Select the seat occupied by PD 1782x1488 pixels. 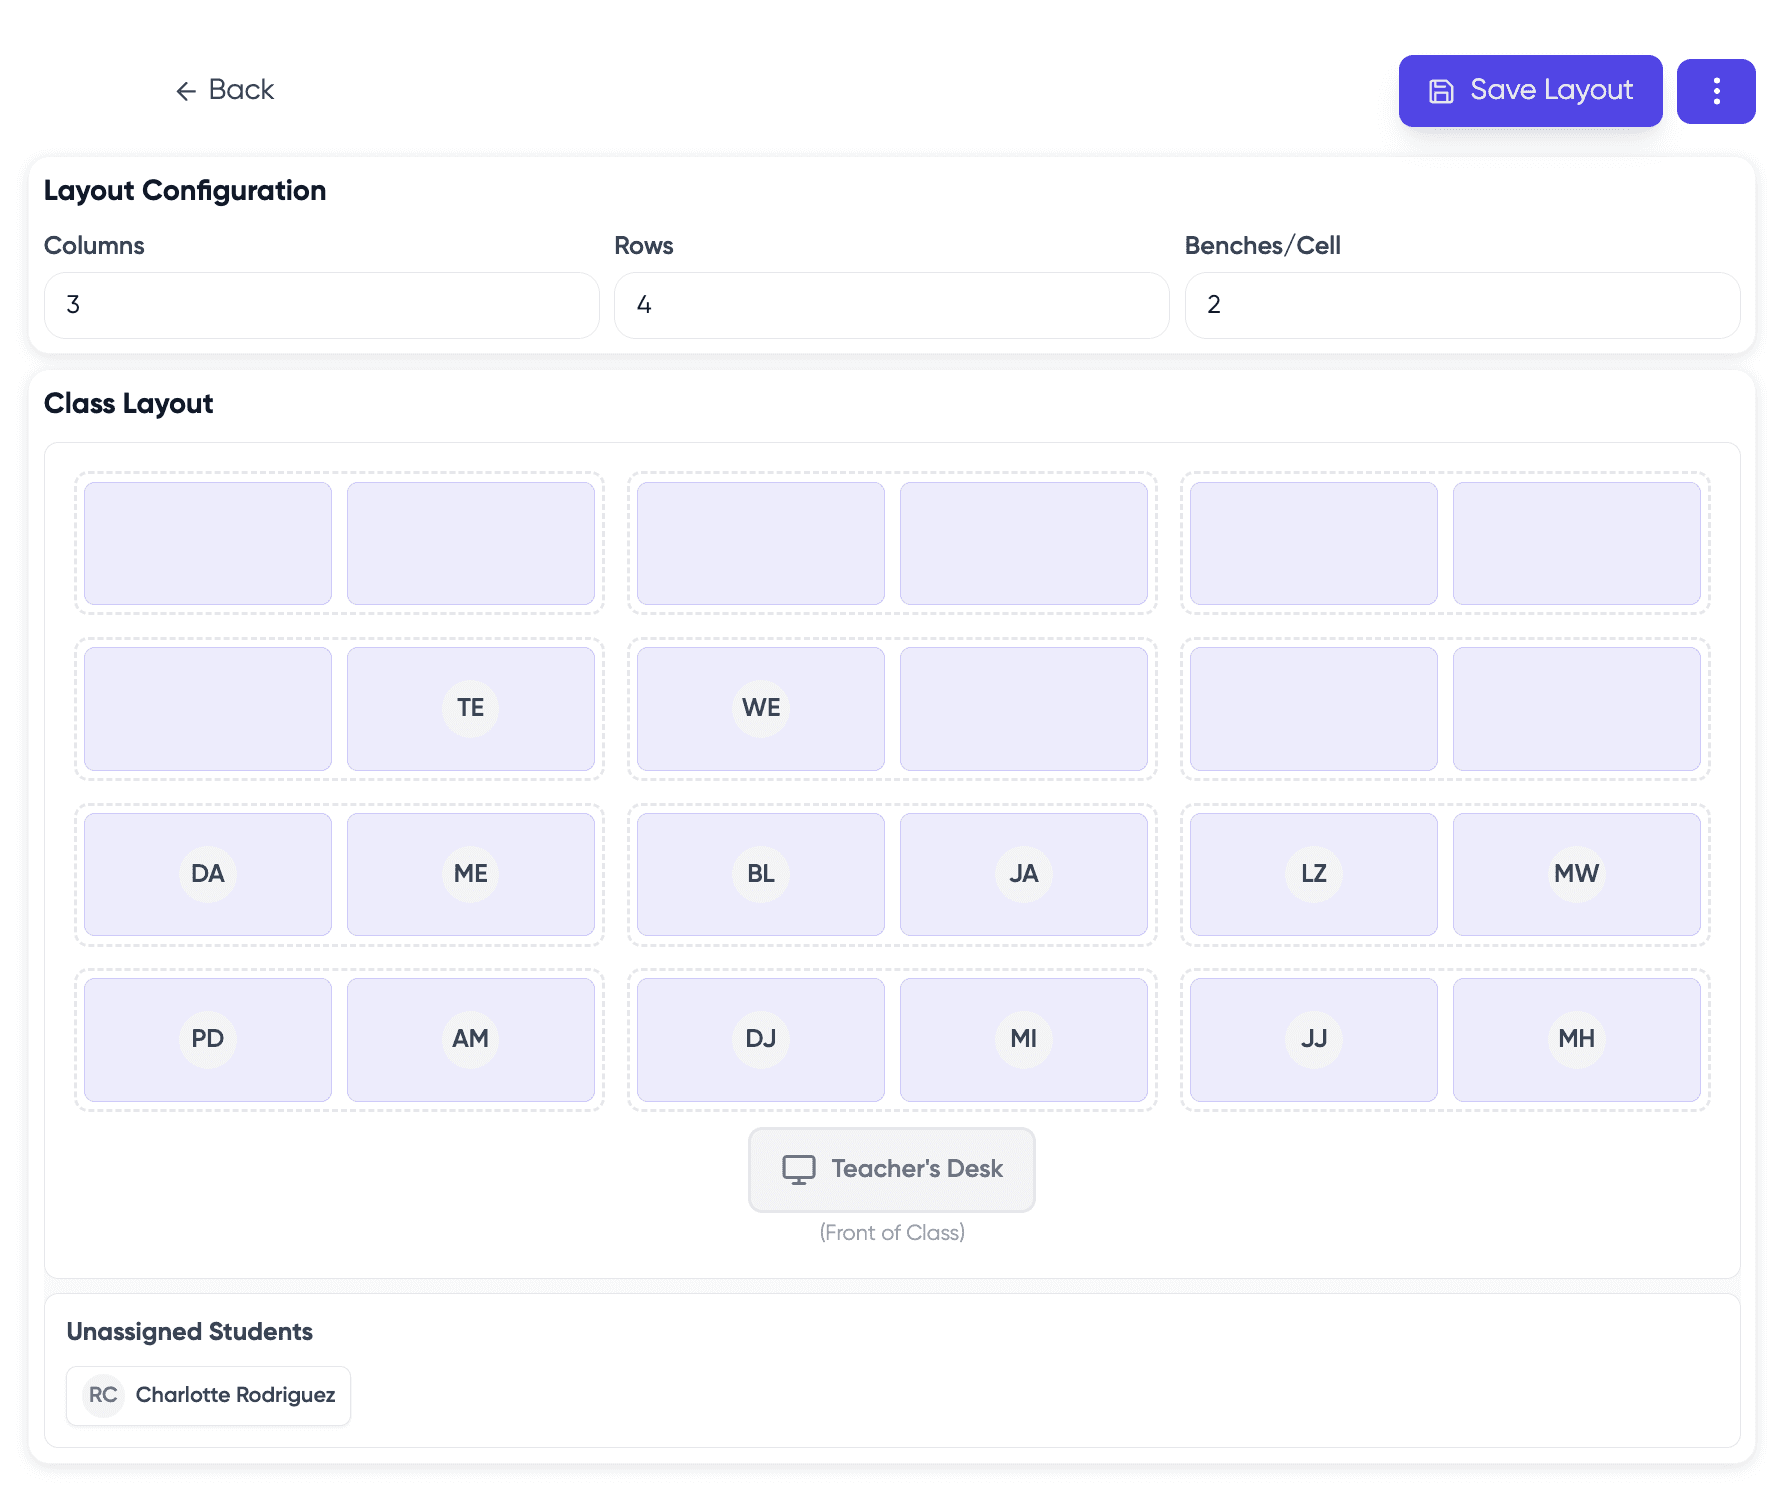[207, 1039]
